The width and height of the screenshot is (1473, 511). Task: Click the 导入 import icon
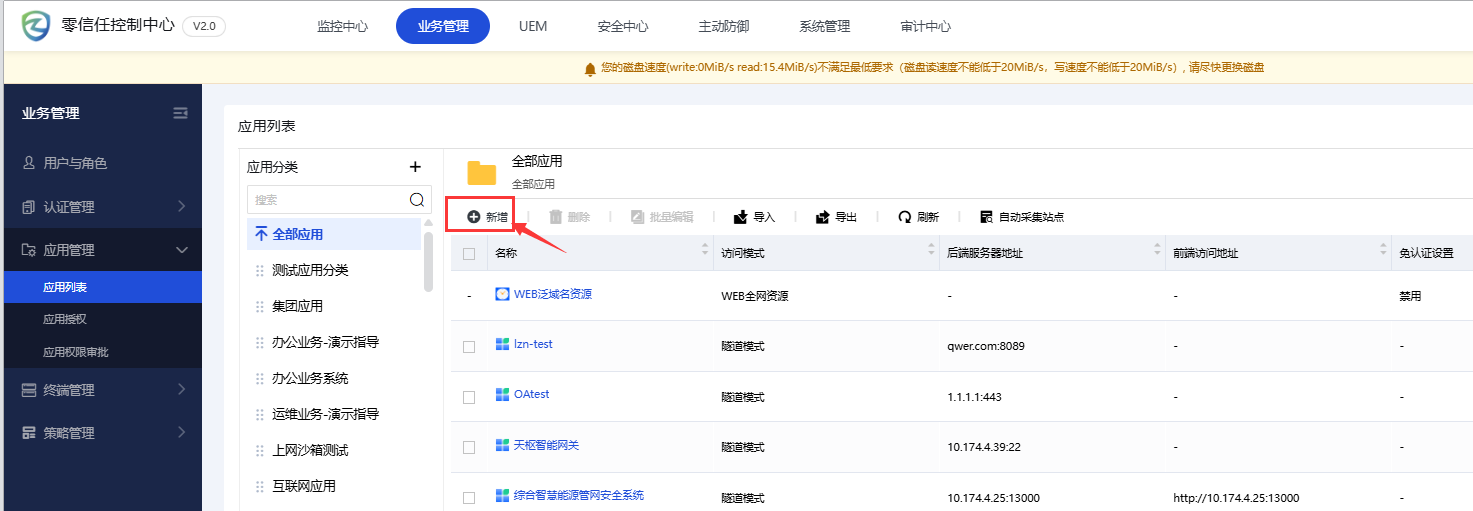tap(741, 217)
